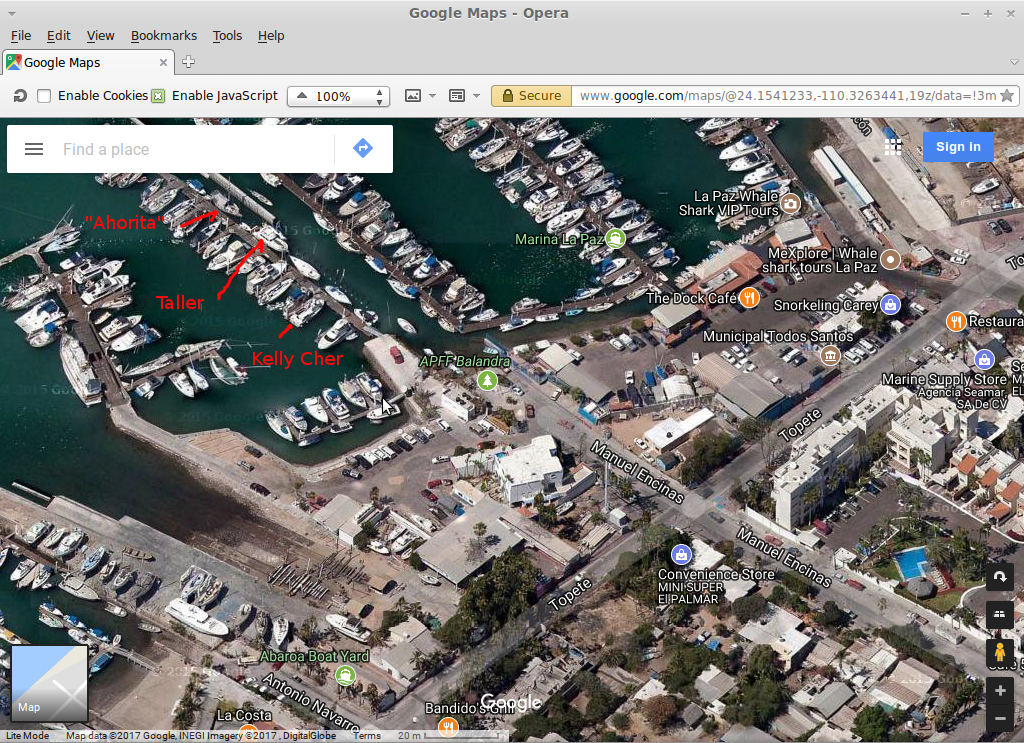Open the Terms link
Screen dimensions: 1024x743
click(367, 736)
